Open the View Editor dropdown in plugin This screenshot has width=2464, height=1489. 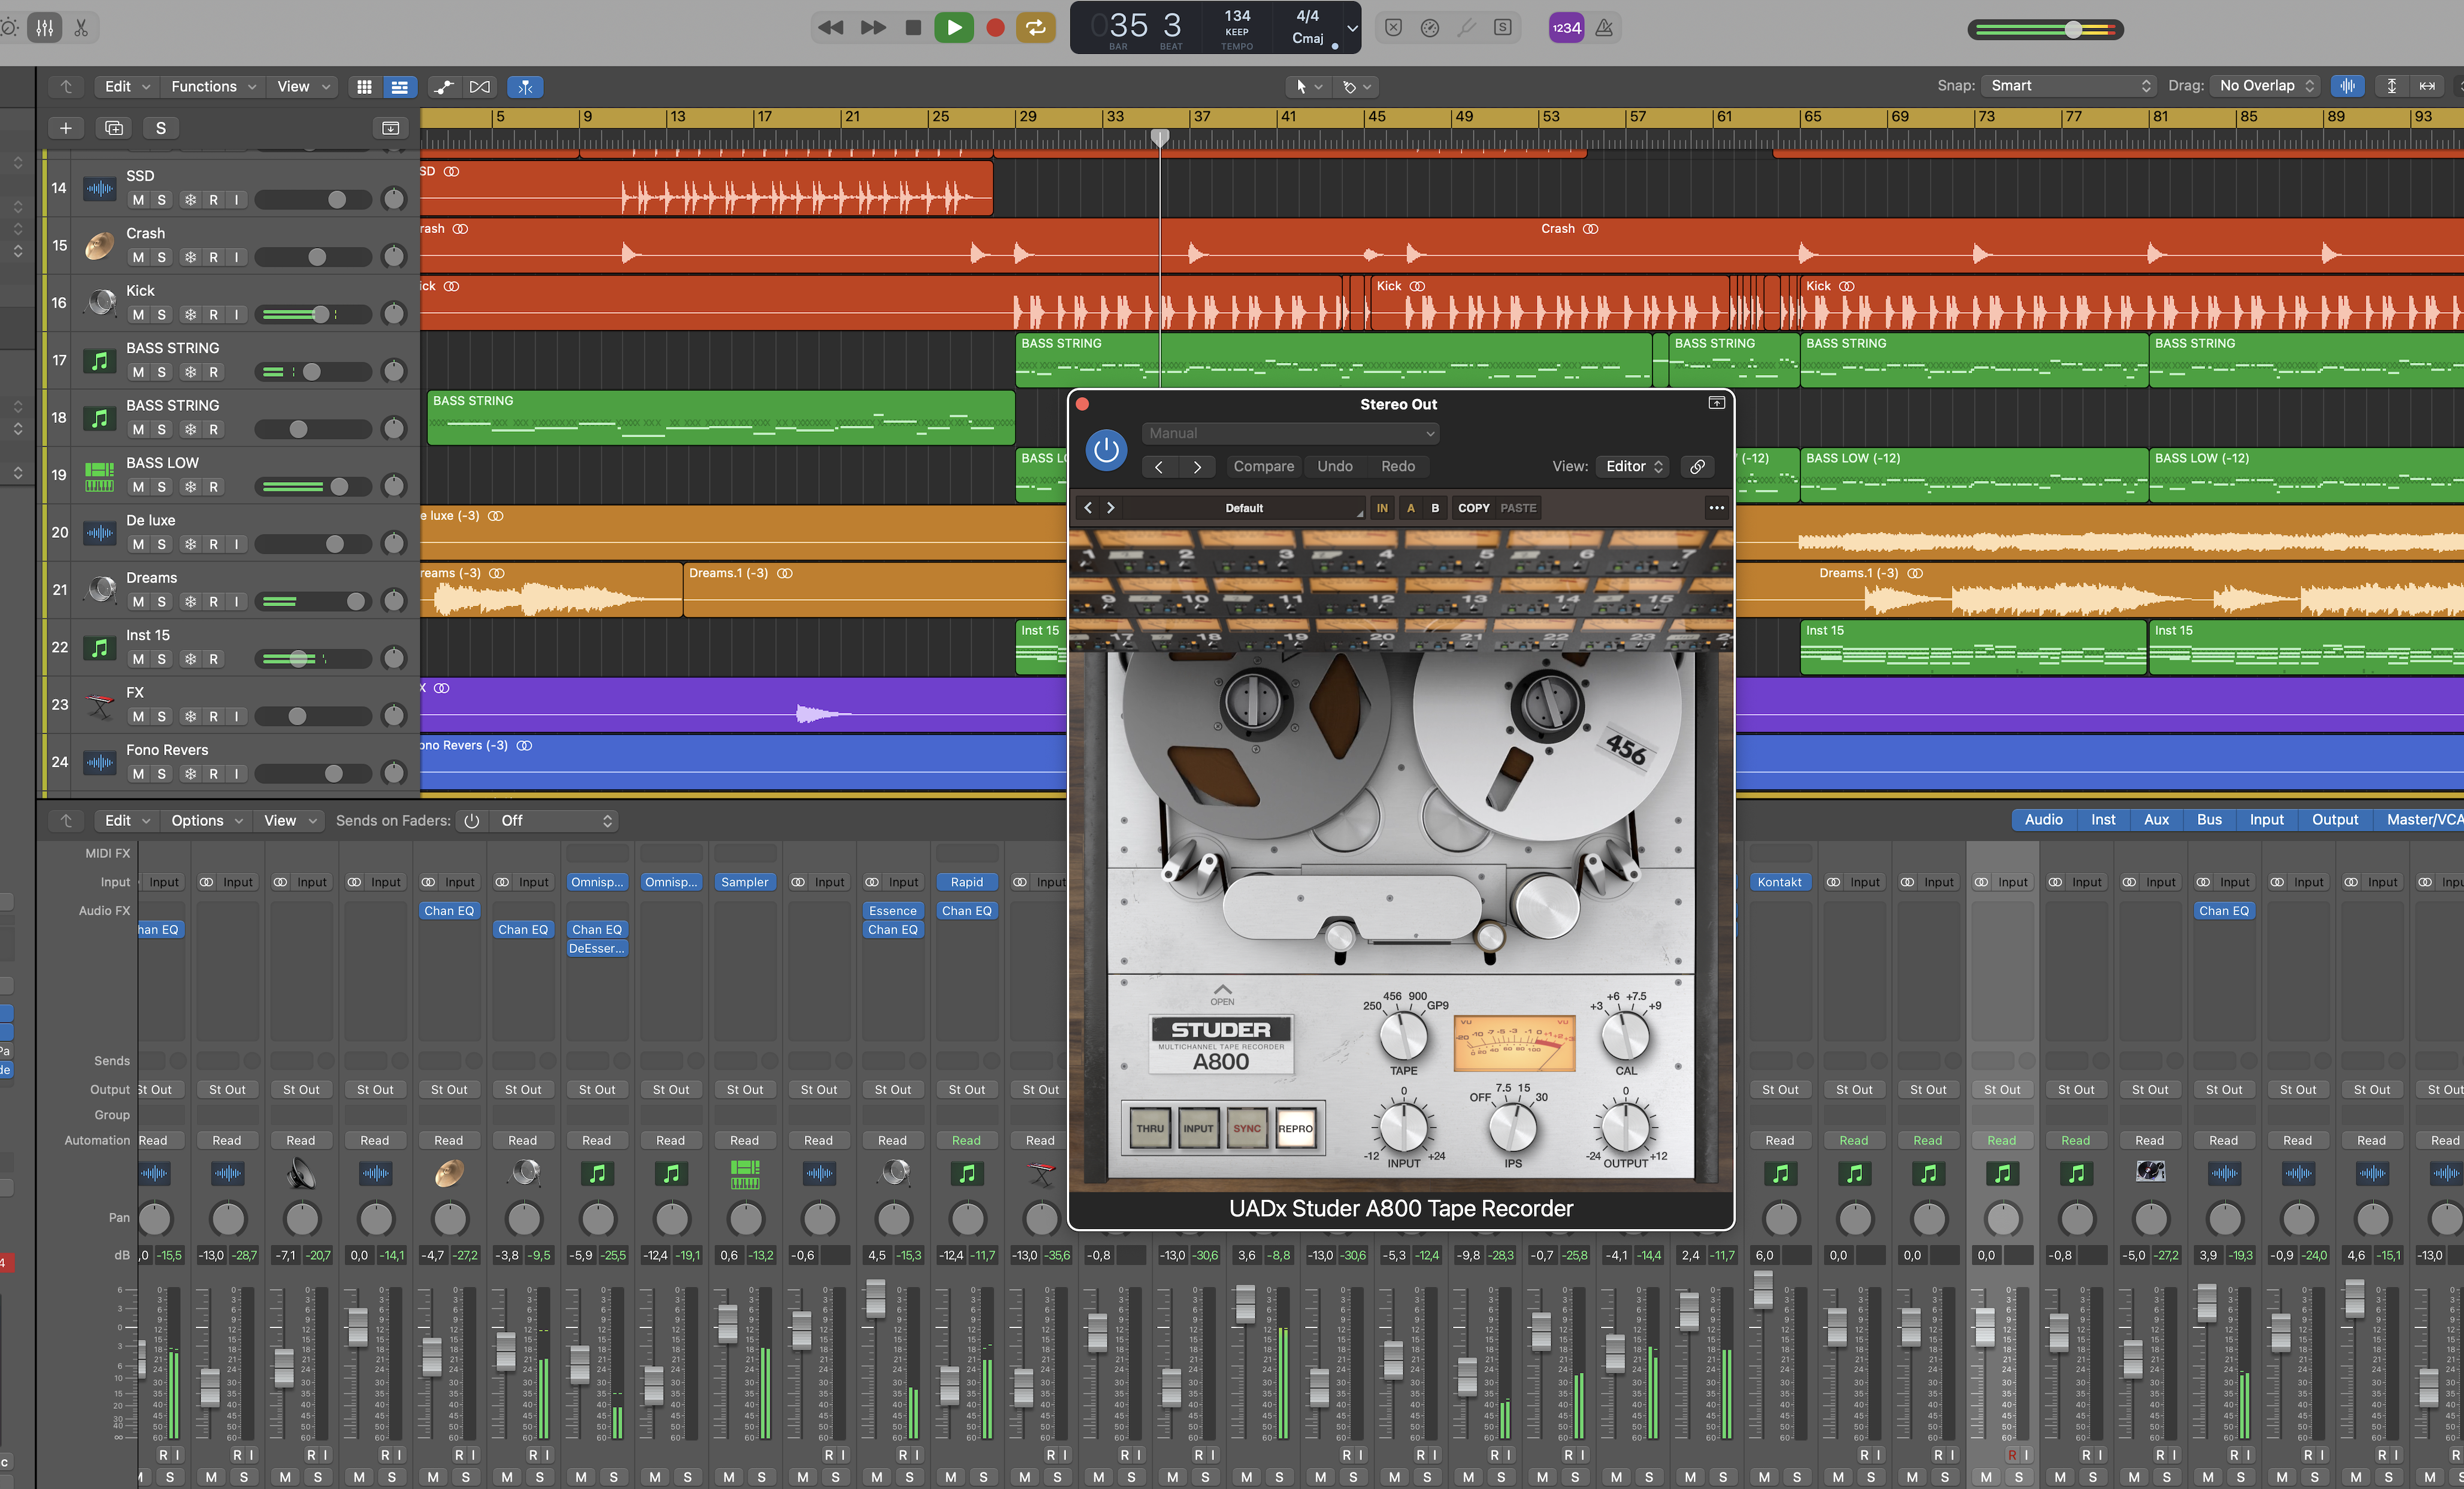tap(1633, 466)
